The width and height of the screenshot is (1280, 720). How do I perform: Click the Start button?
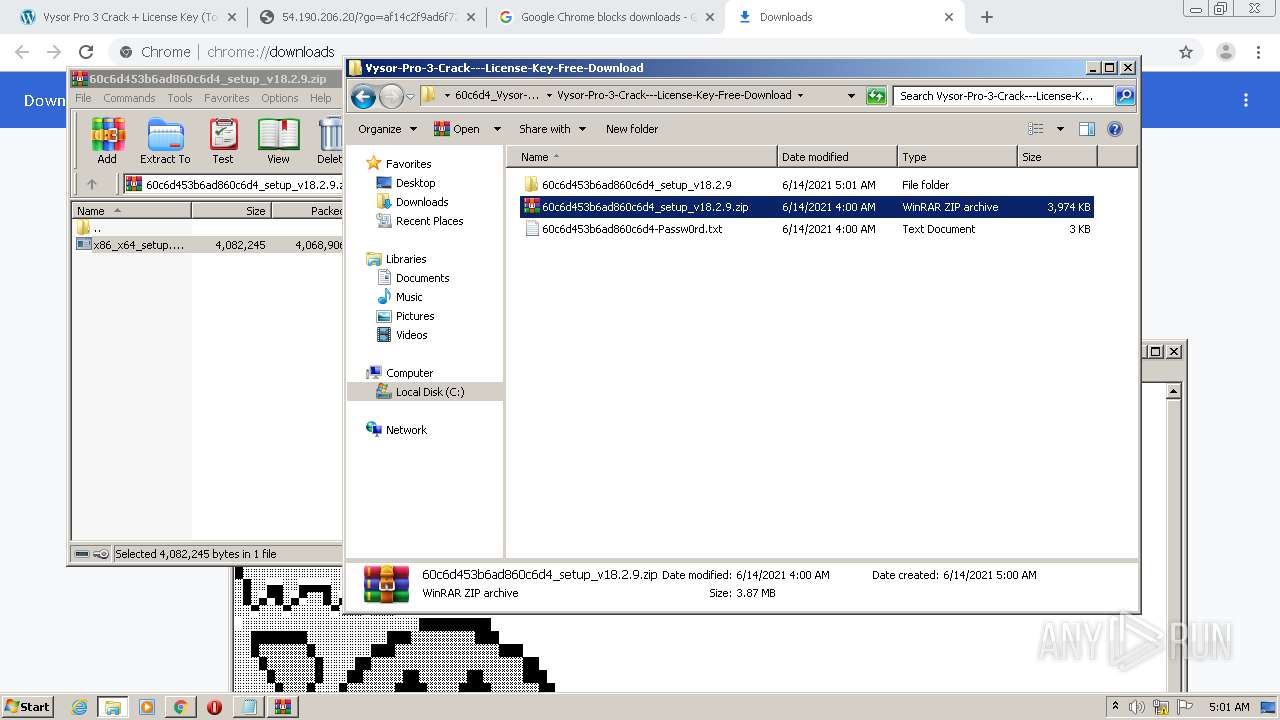(28, 707)
